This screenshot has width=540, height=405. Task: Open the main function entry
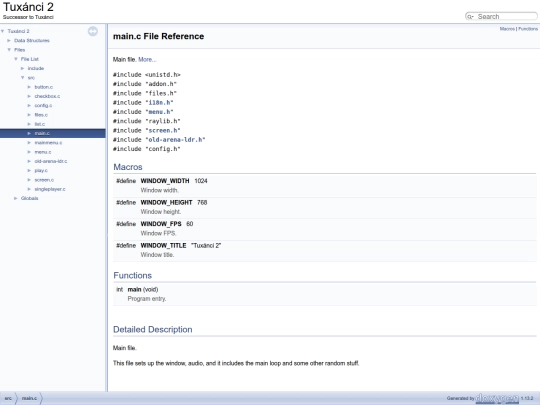coord(134,290)
